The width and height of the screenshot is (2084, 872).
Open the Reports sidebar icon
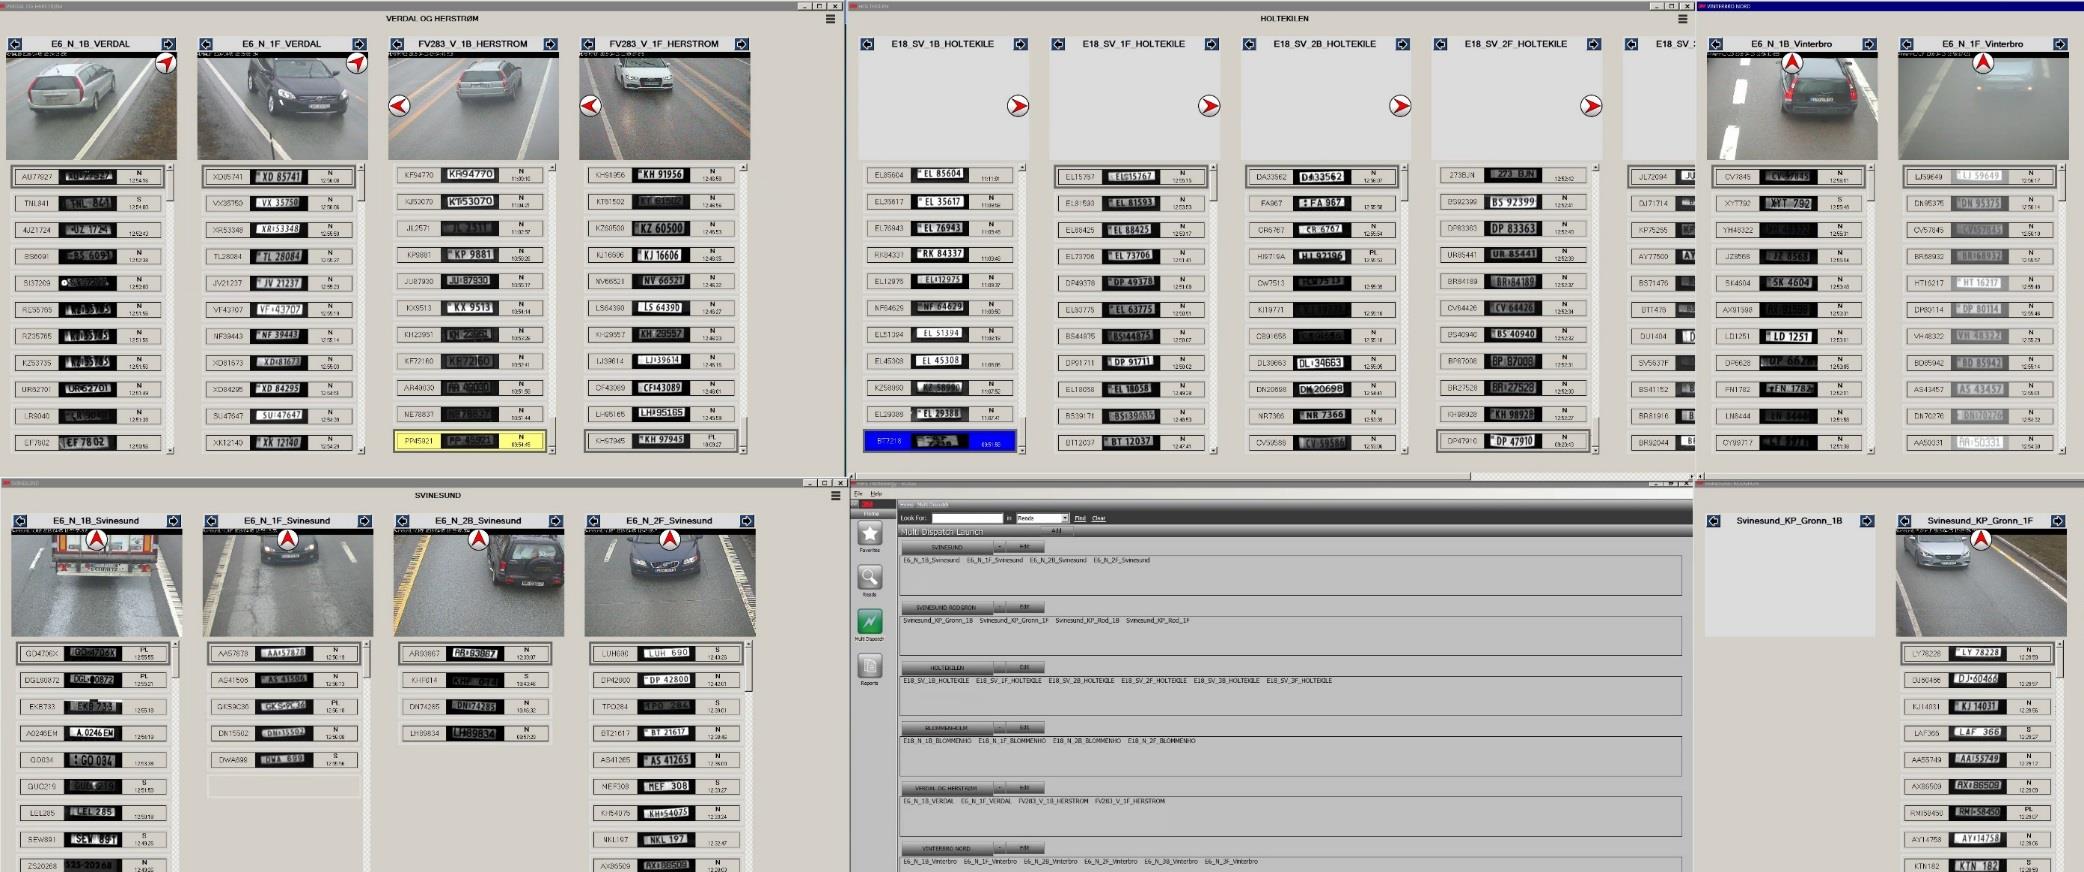(x=870, y=666)
